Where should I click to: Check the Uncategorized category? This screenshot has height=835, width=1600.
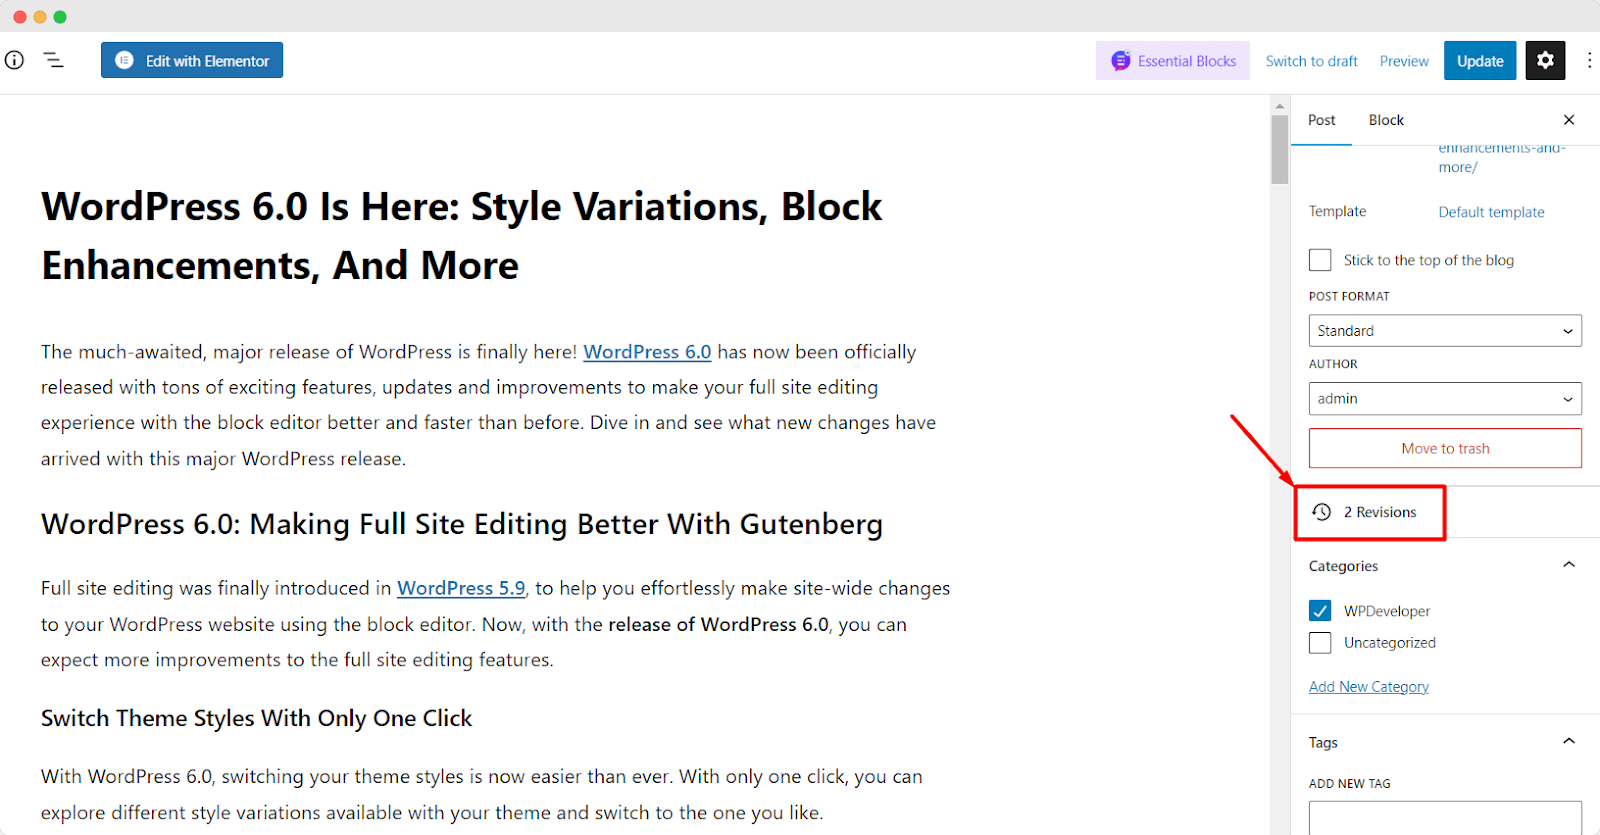click(x=1319, y=642)
